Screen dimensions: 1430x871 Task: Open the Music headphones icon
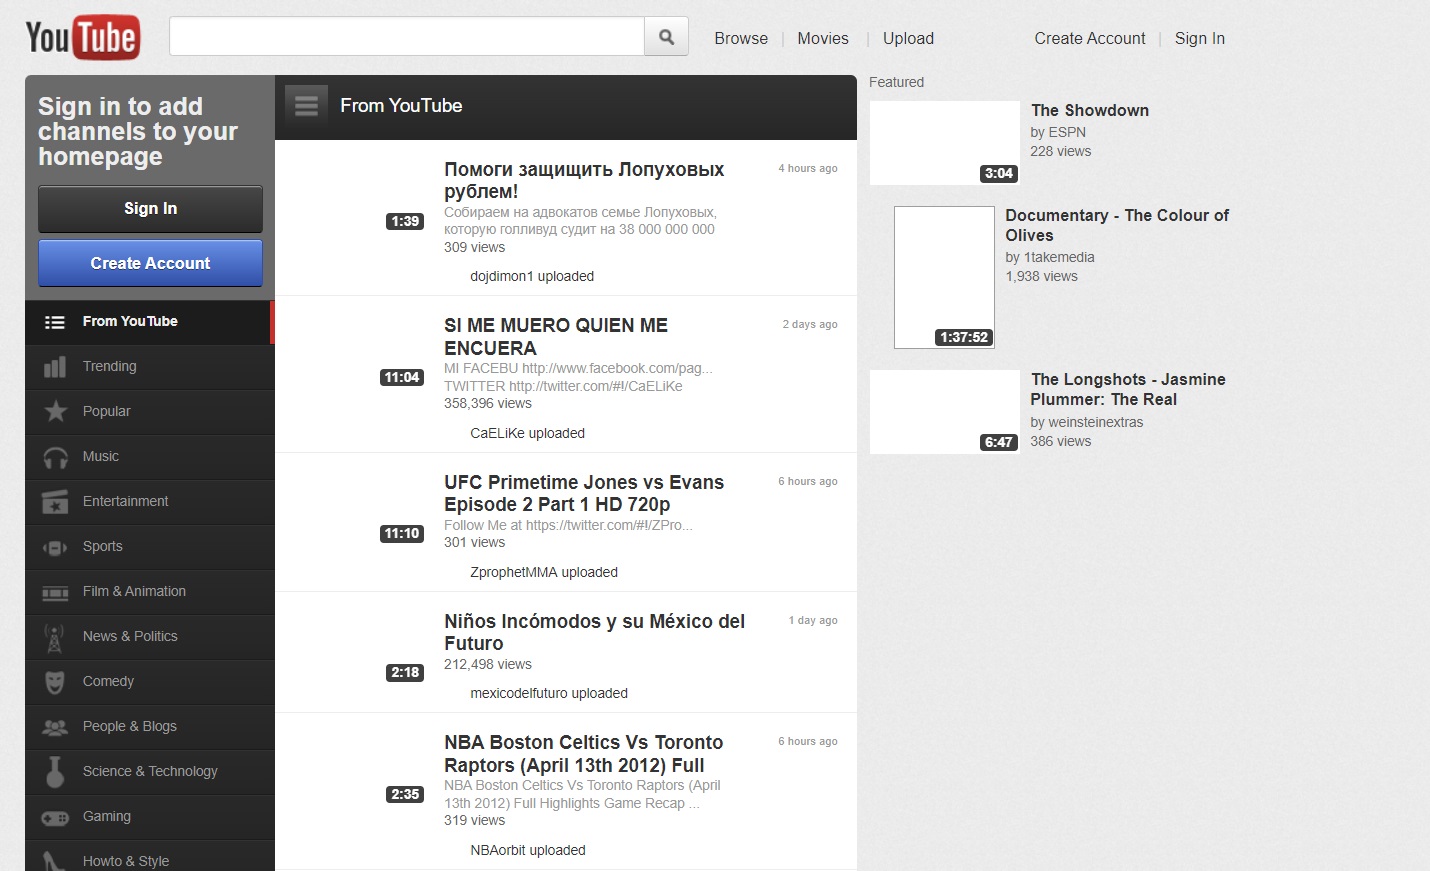coord(55,457)
